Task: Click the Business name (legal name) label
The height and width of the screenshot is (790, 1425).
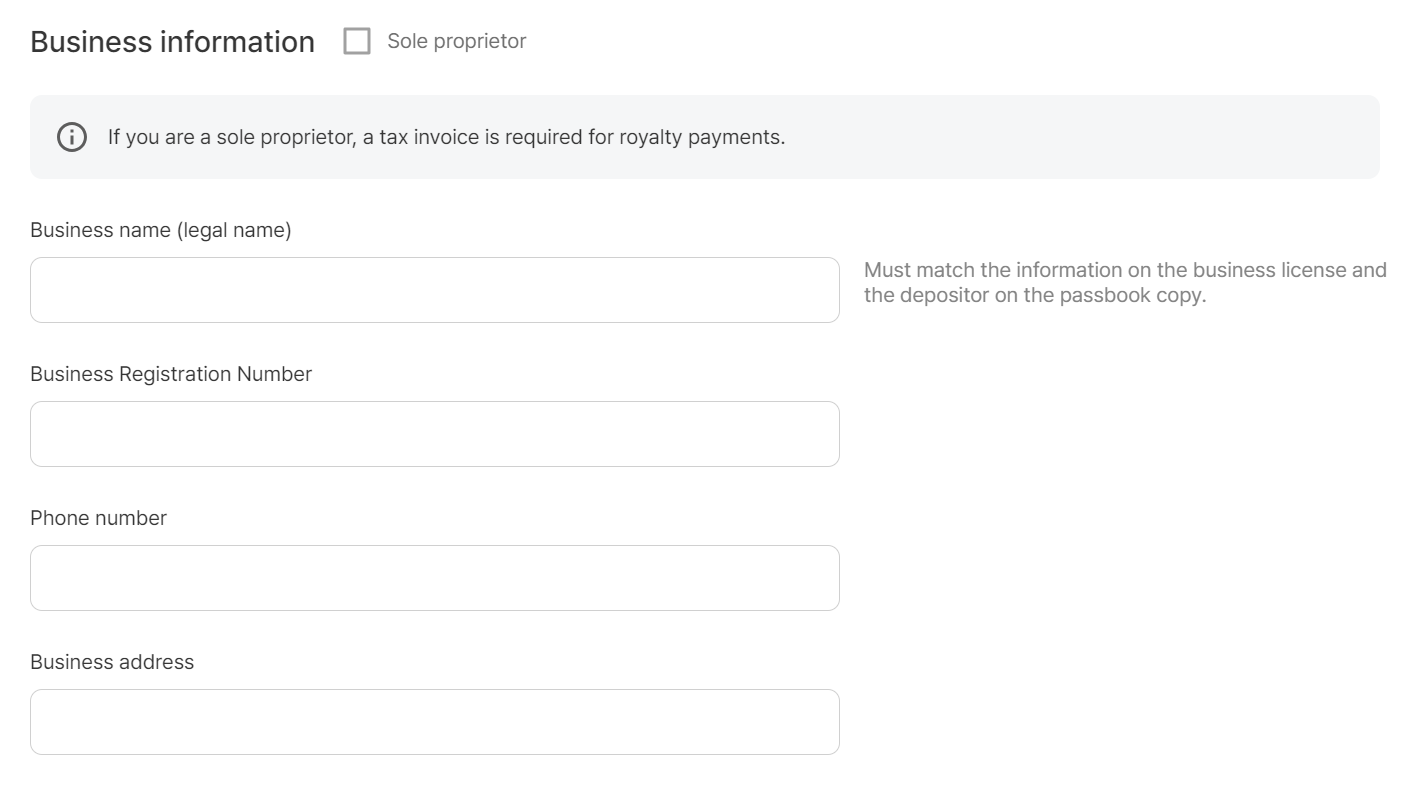Action: click(x=160, y=229)
